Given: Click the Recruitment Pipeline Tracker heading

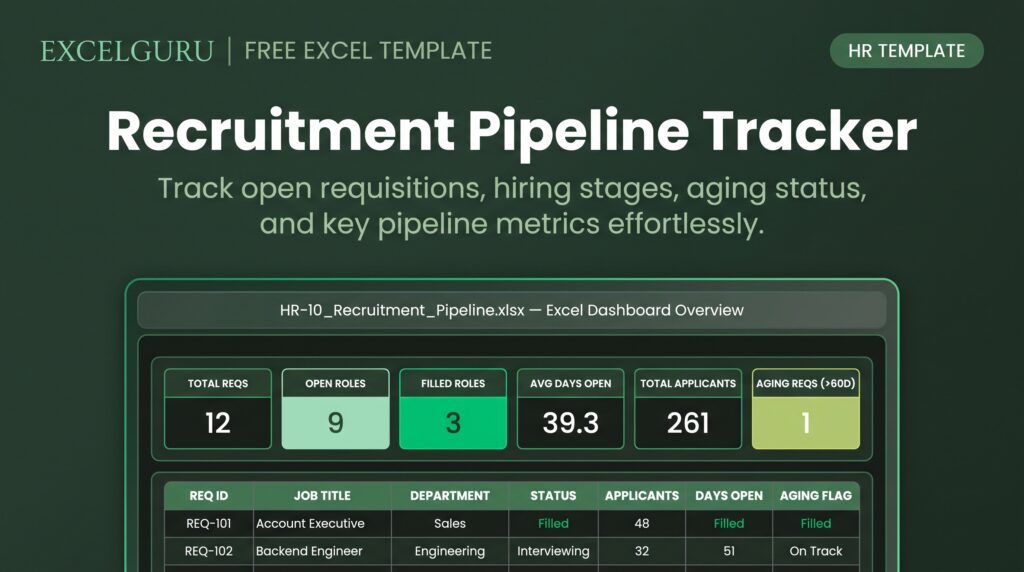Looking at the screenshot, I should click(512, 131).
